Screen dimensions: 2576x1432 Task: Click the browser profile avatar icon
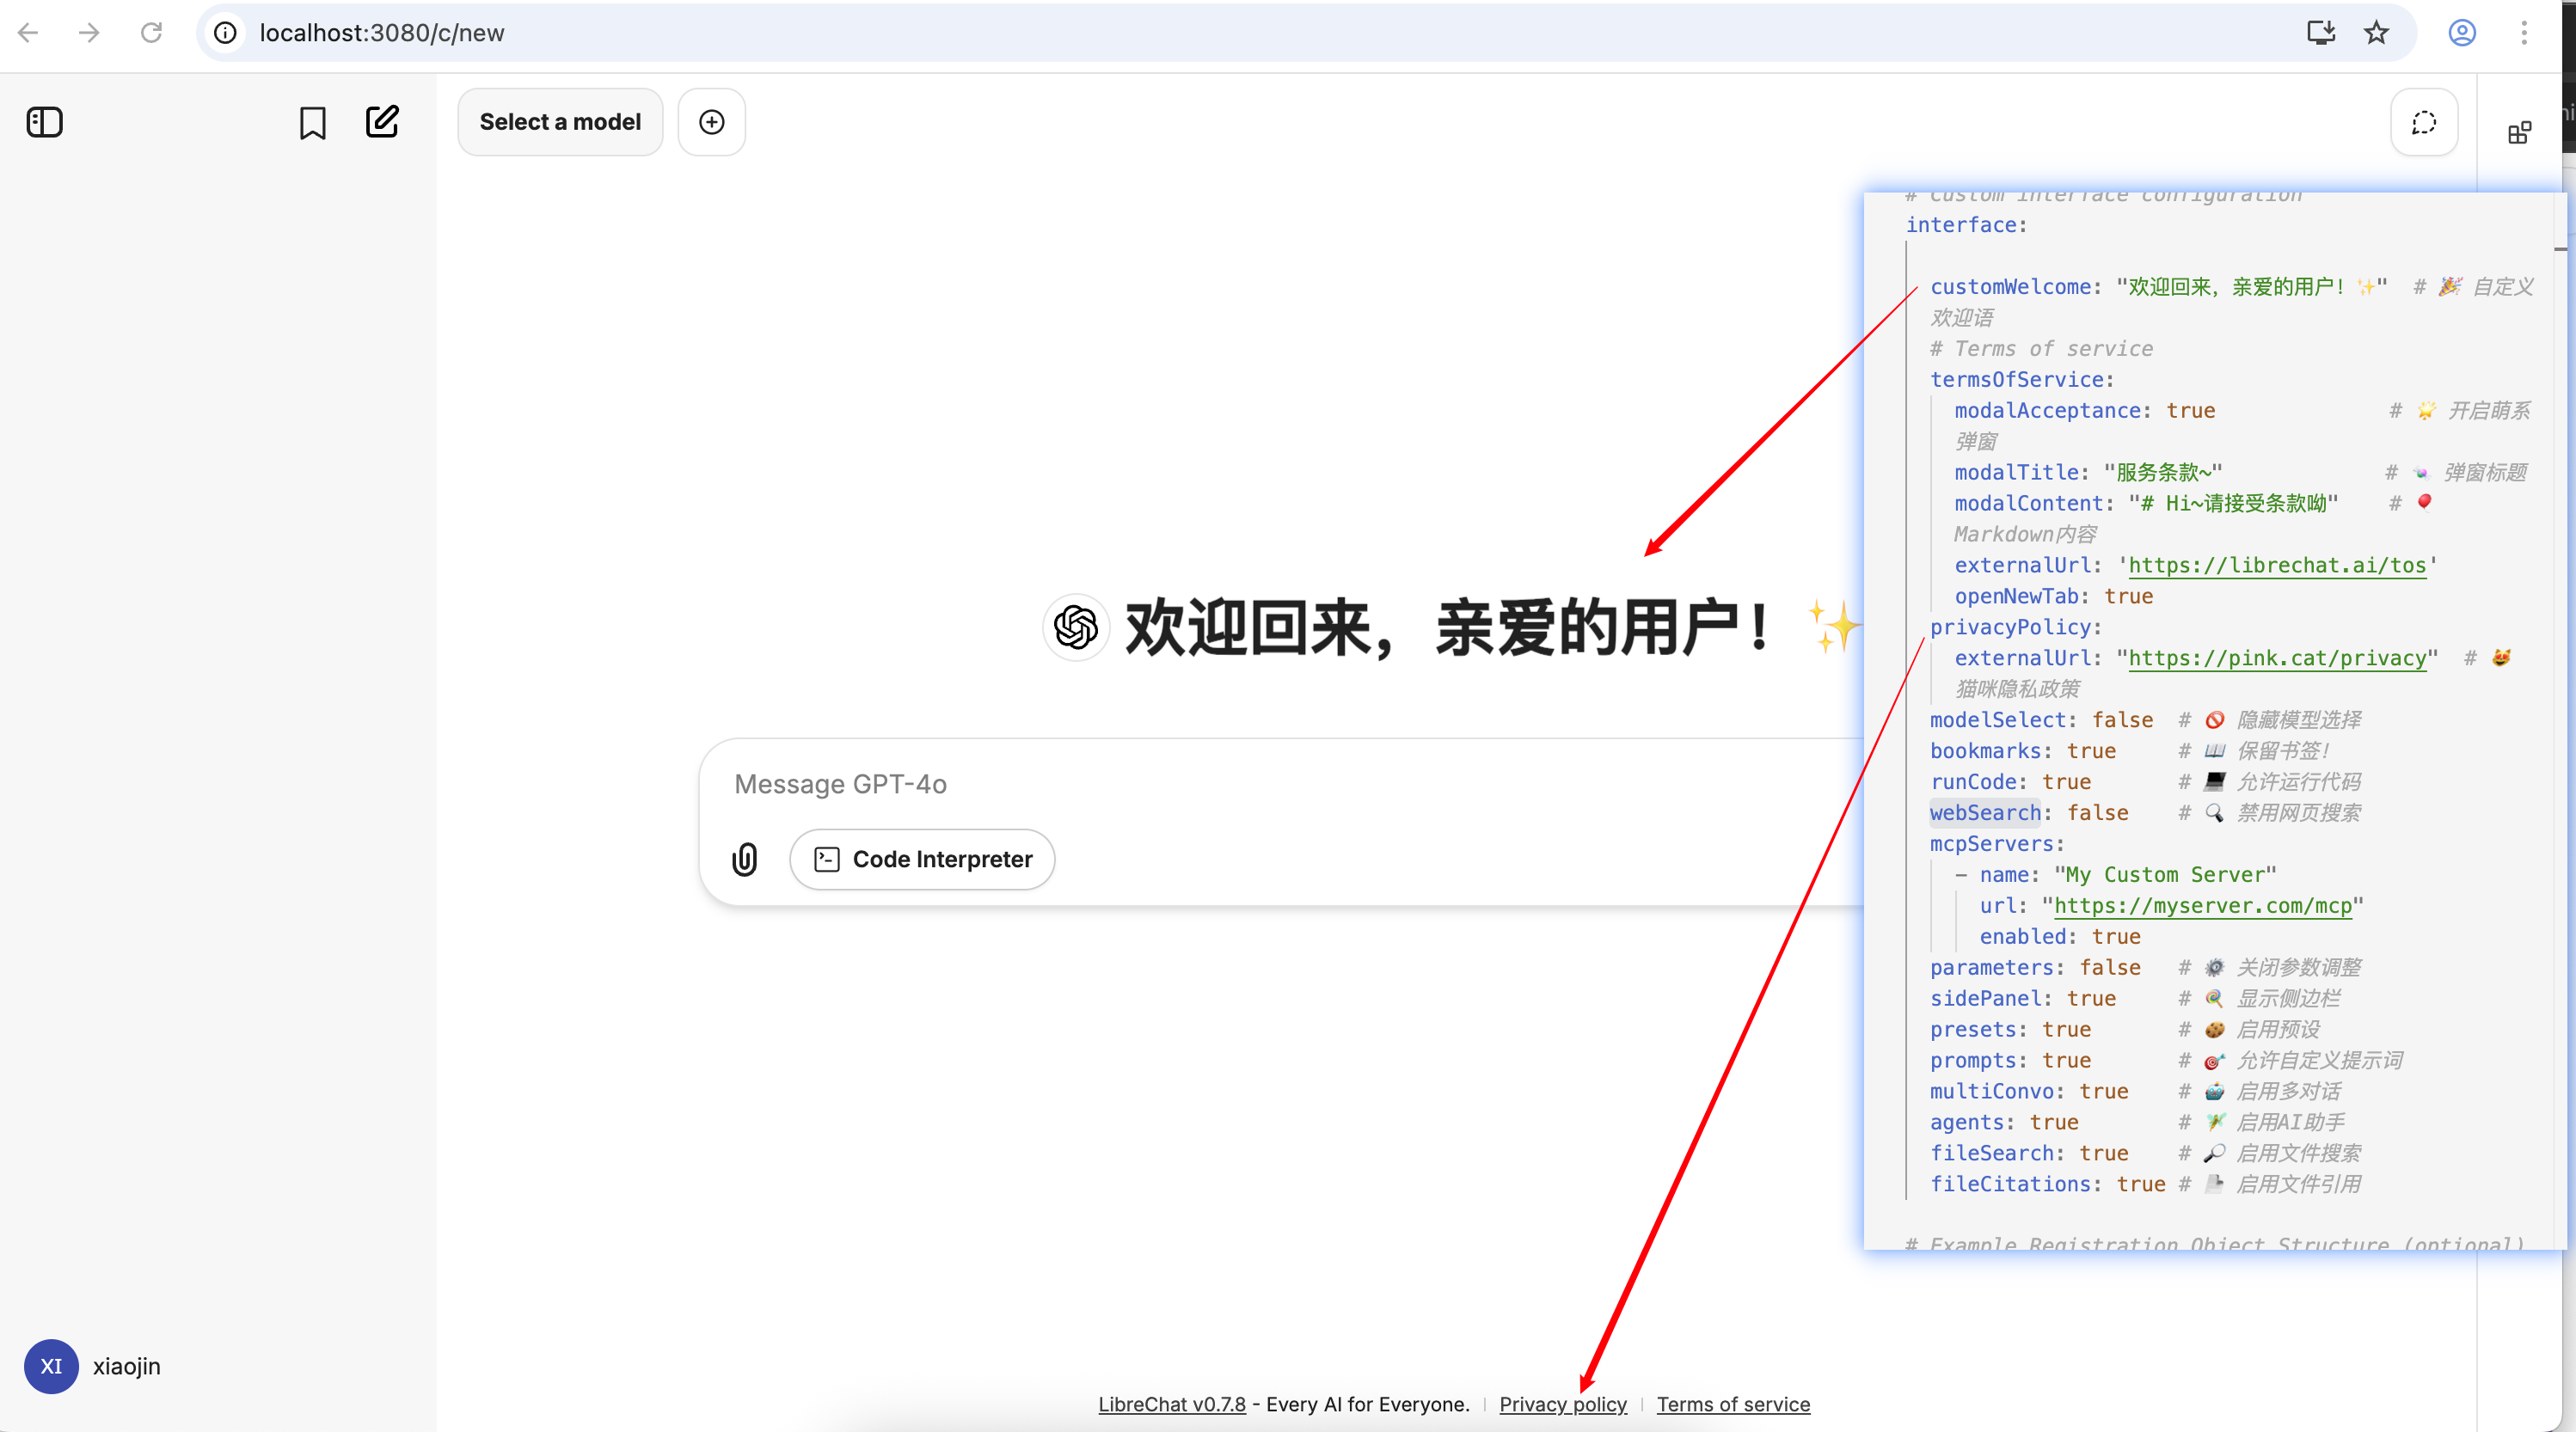pyautogui.click(x=2461, y=33)
